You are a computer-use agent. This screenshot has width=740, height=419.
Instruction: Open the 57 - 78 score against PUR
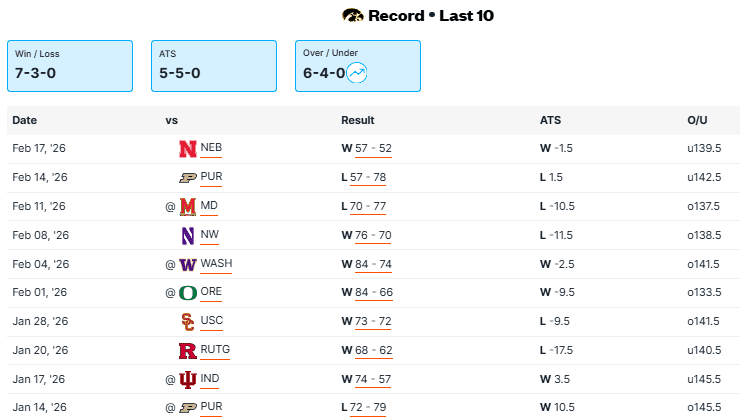[368, 178]
